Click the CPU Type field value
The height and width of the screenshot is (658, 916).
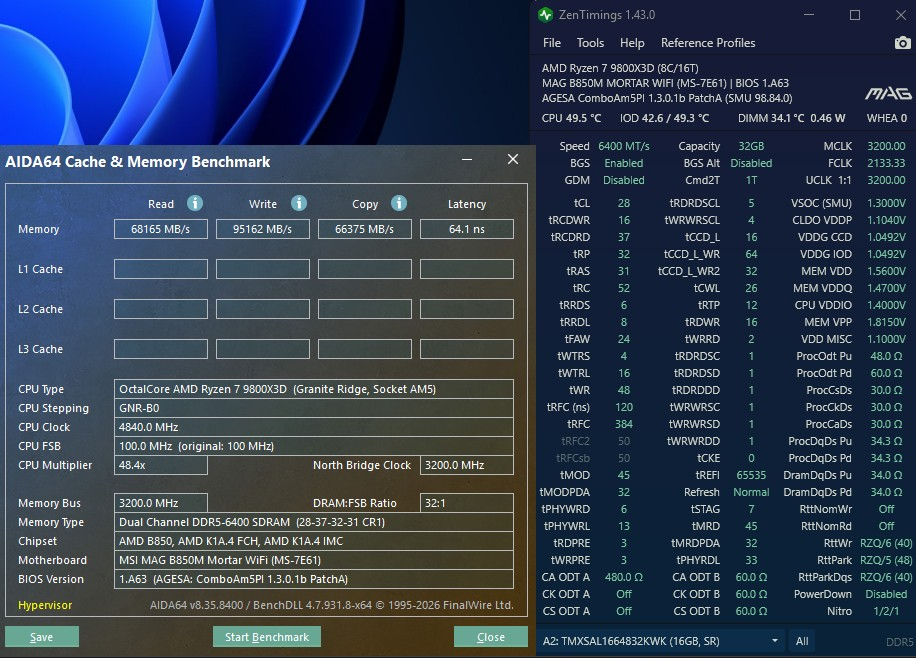314,389
